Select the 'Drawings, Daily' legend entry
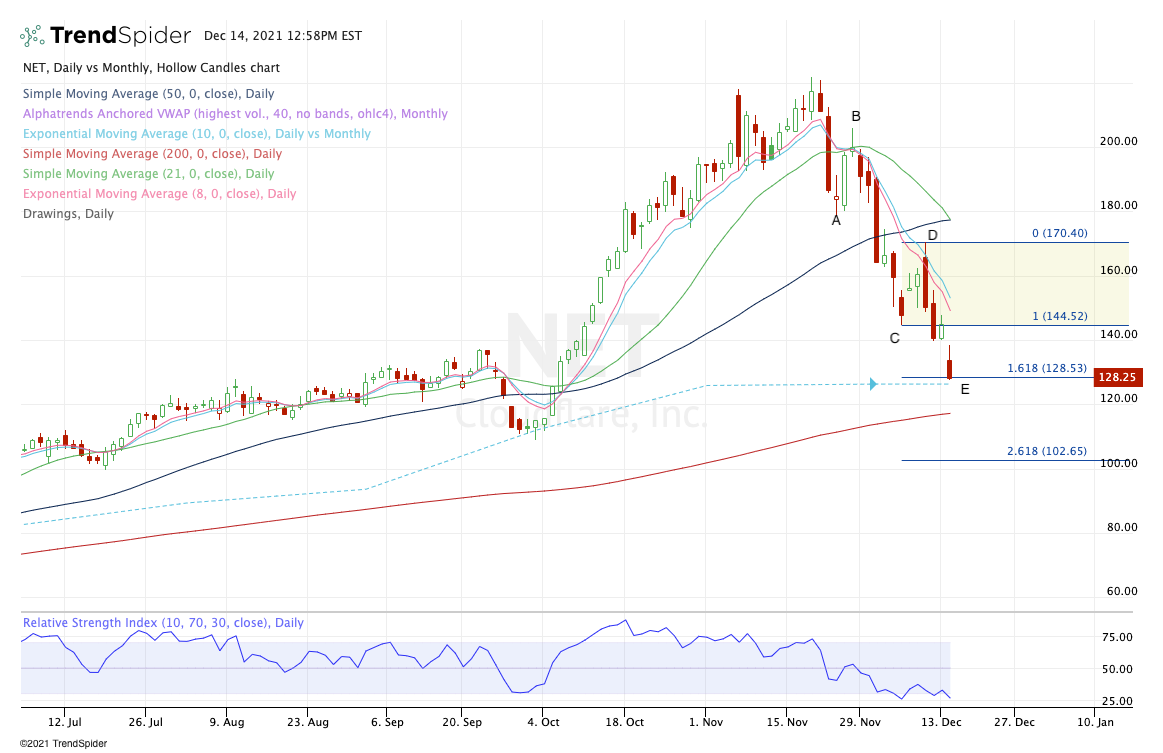Screen dimensions: 1163x753 click(68, 214)
